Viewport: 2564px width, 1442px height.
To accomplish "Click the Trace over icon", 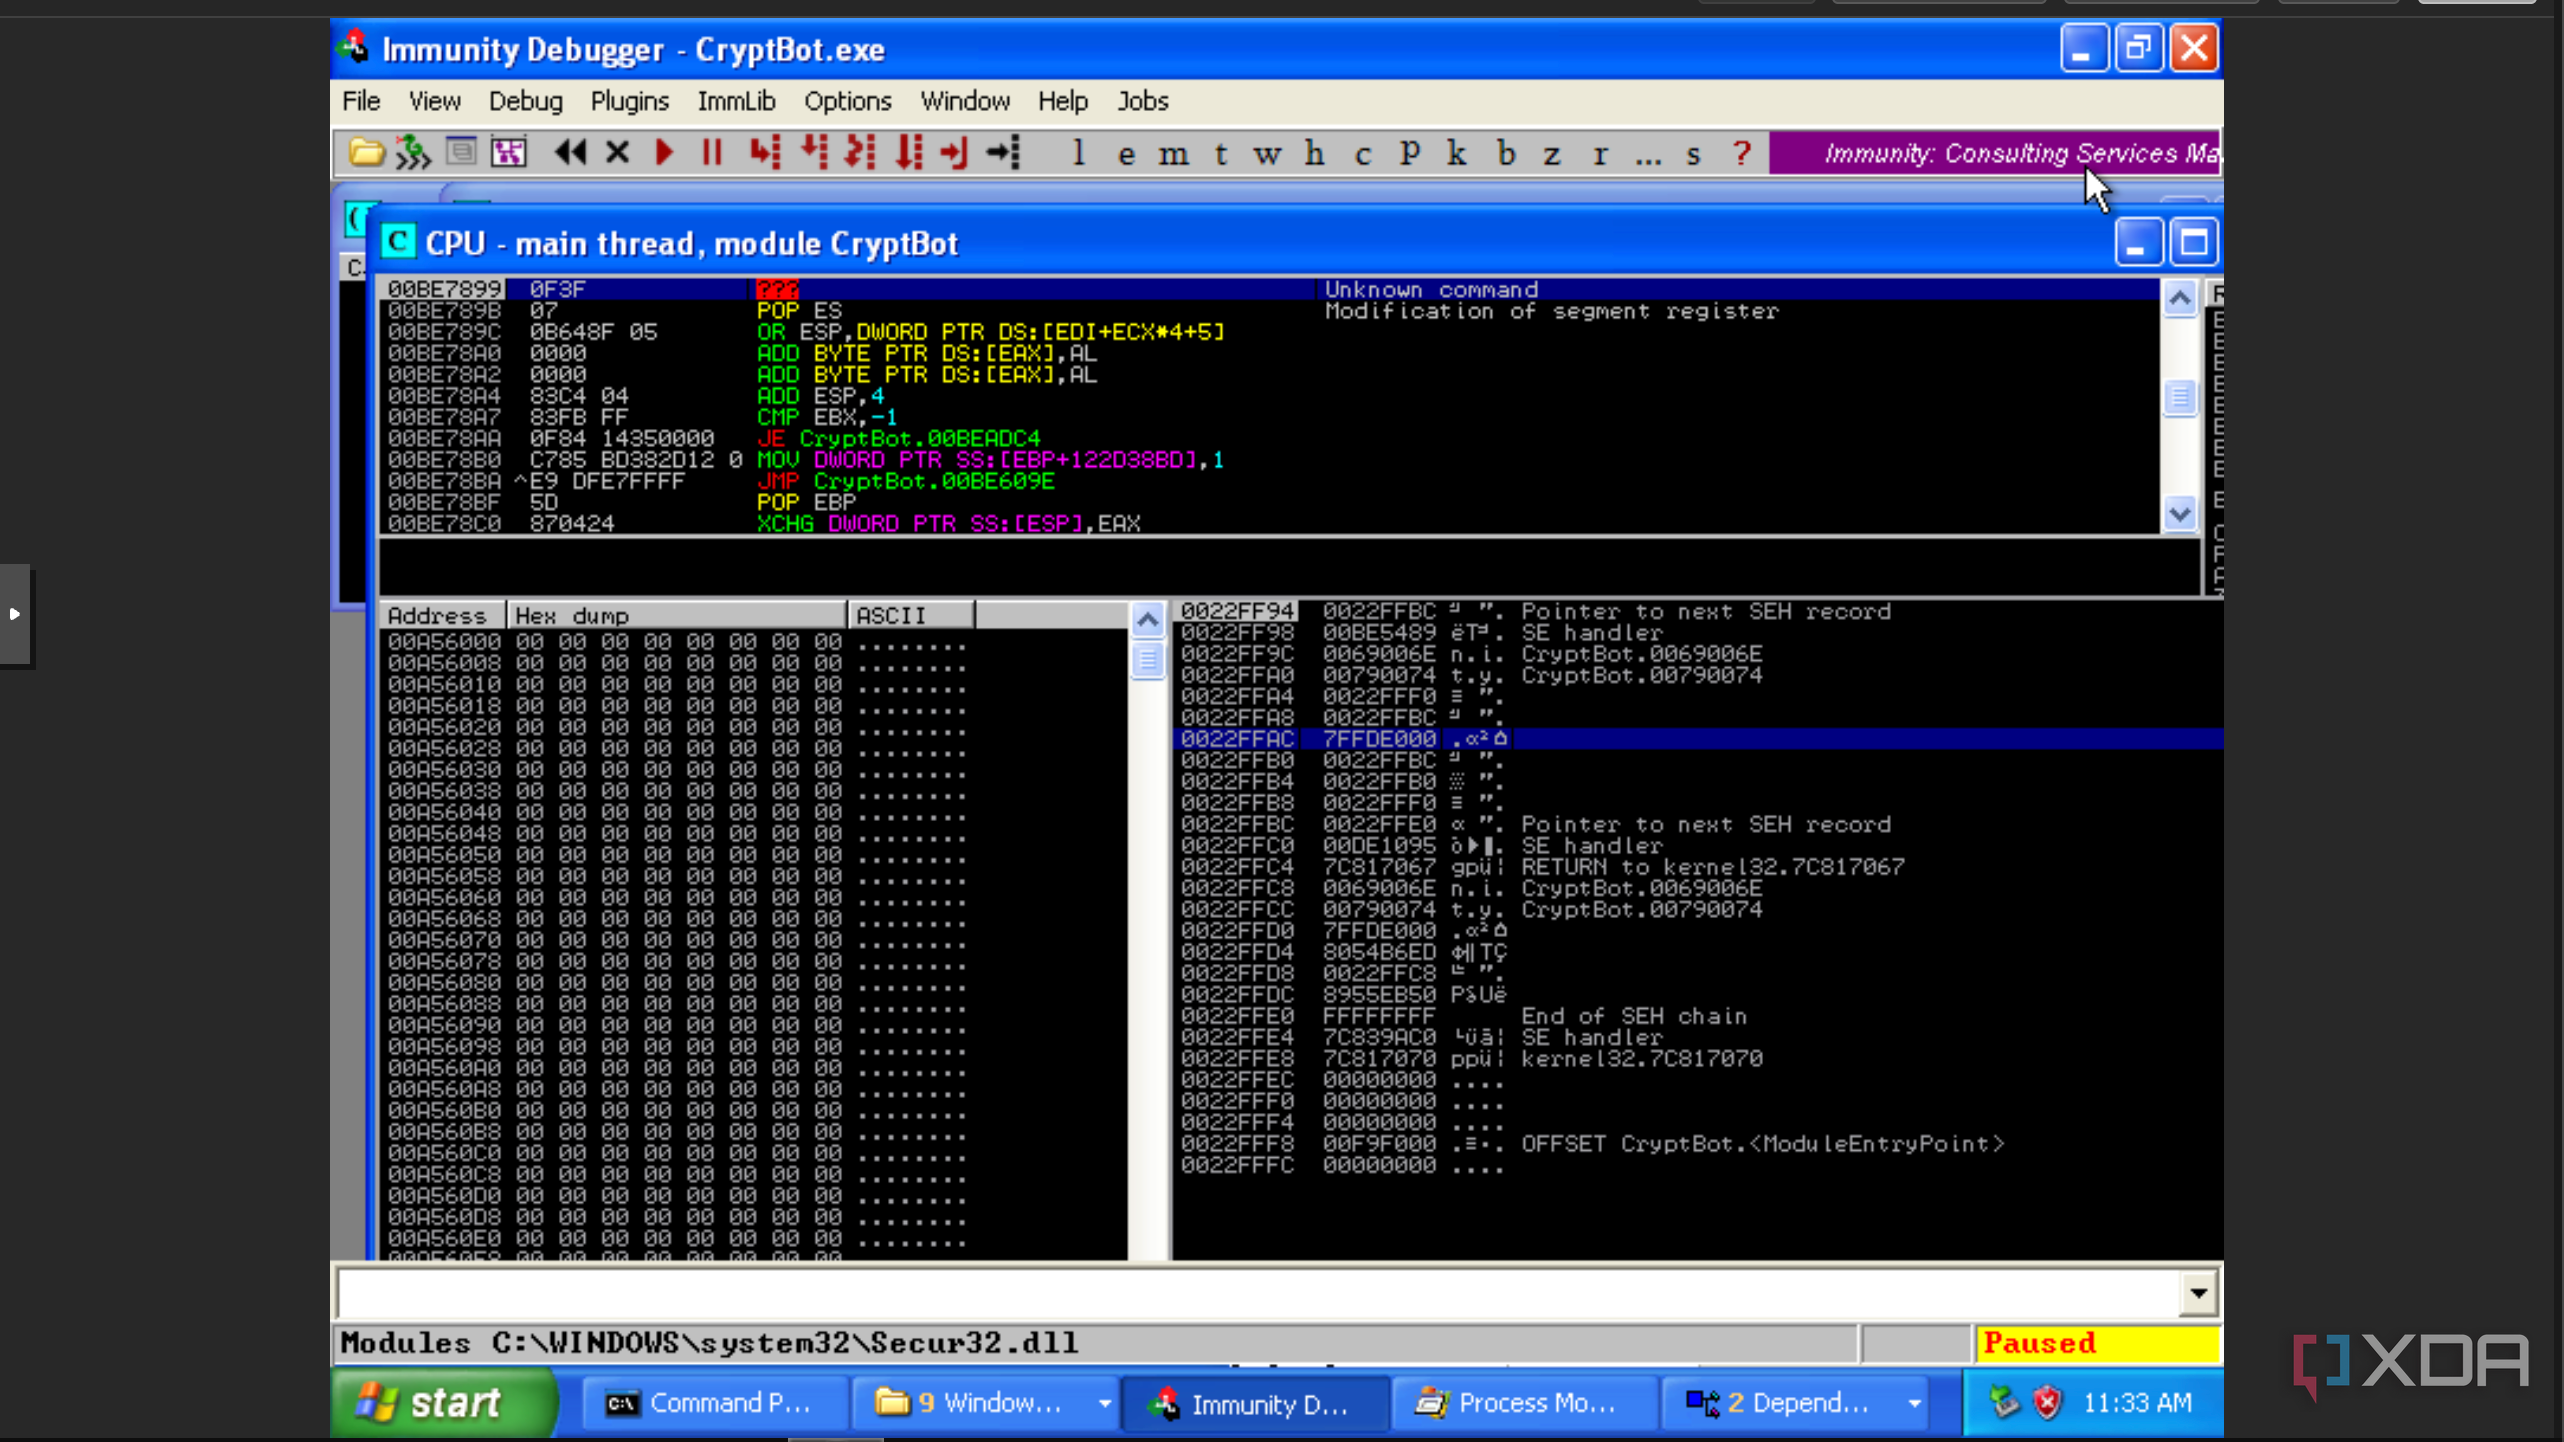I will (x=909, y=153).
